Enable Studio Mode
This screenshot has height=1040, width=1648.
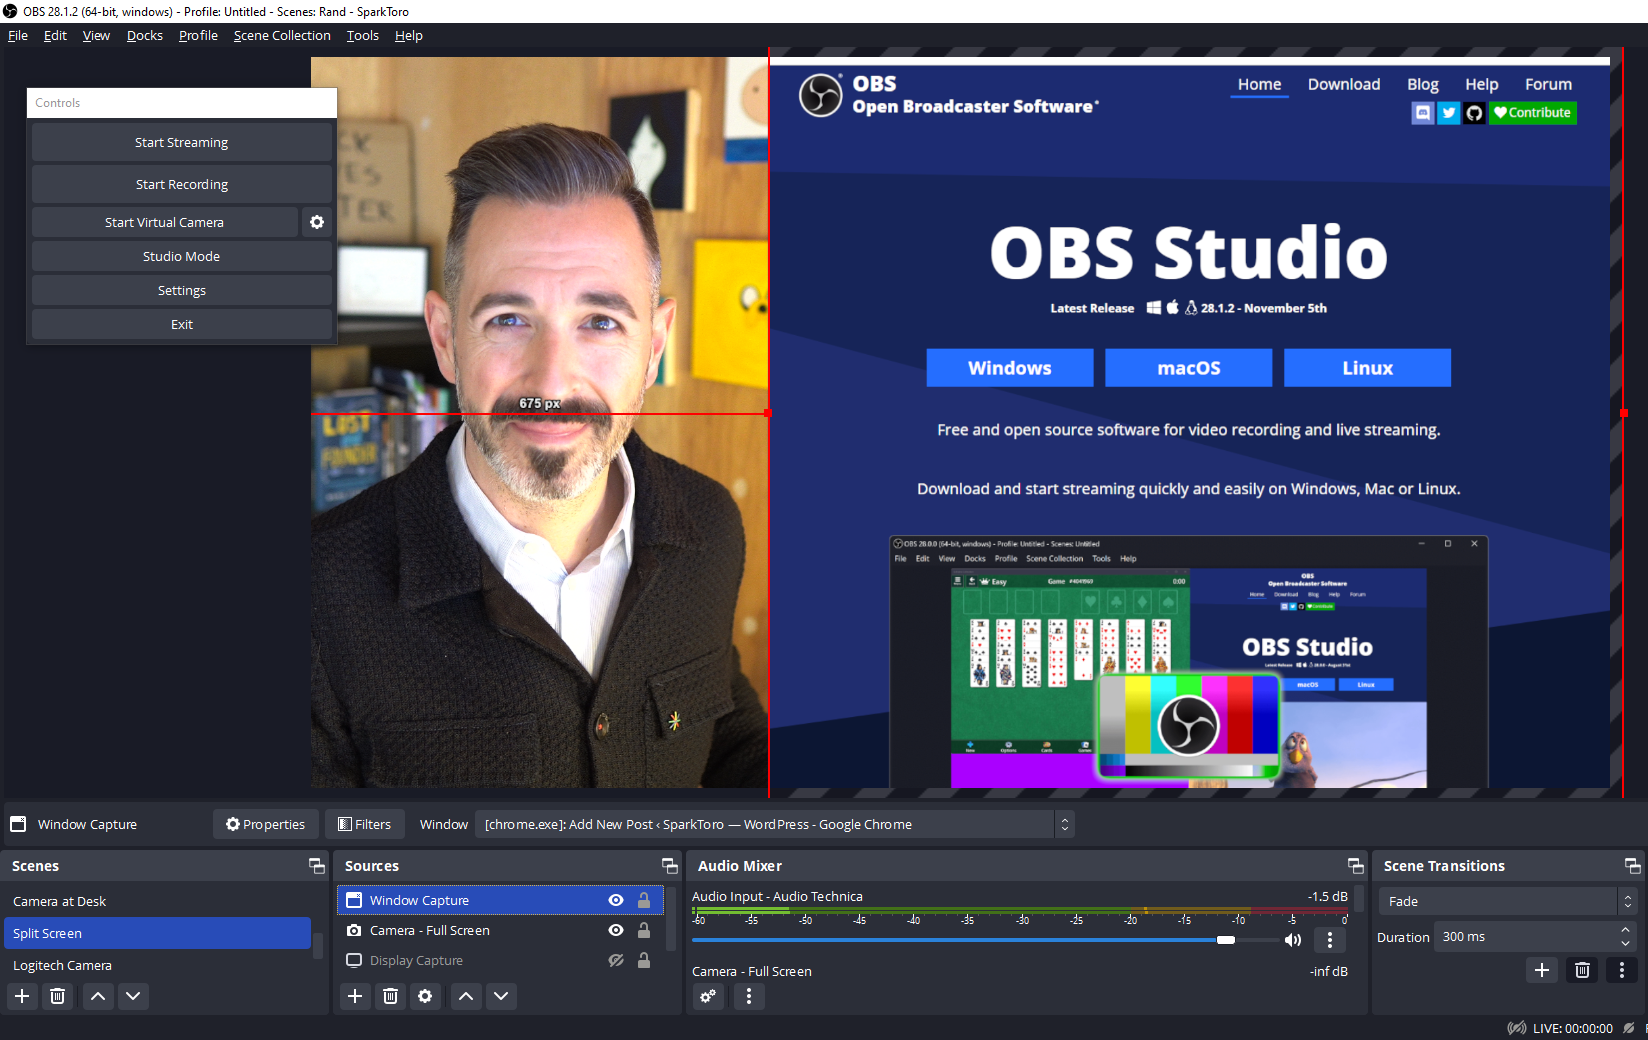click(181, 256)
